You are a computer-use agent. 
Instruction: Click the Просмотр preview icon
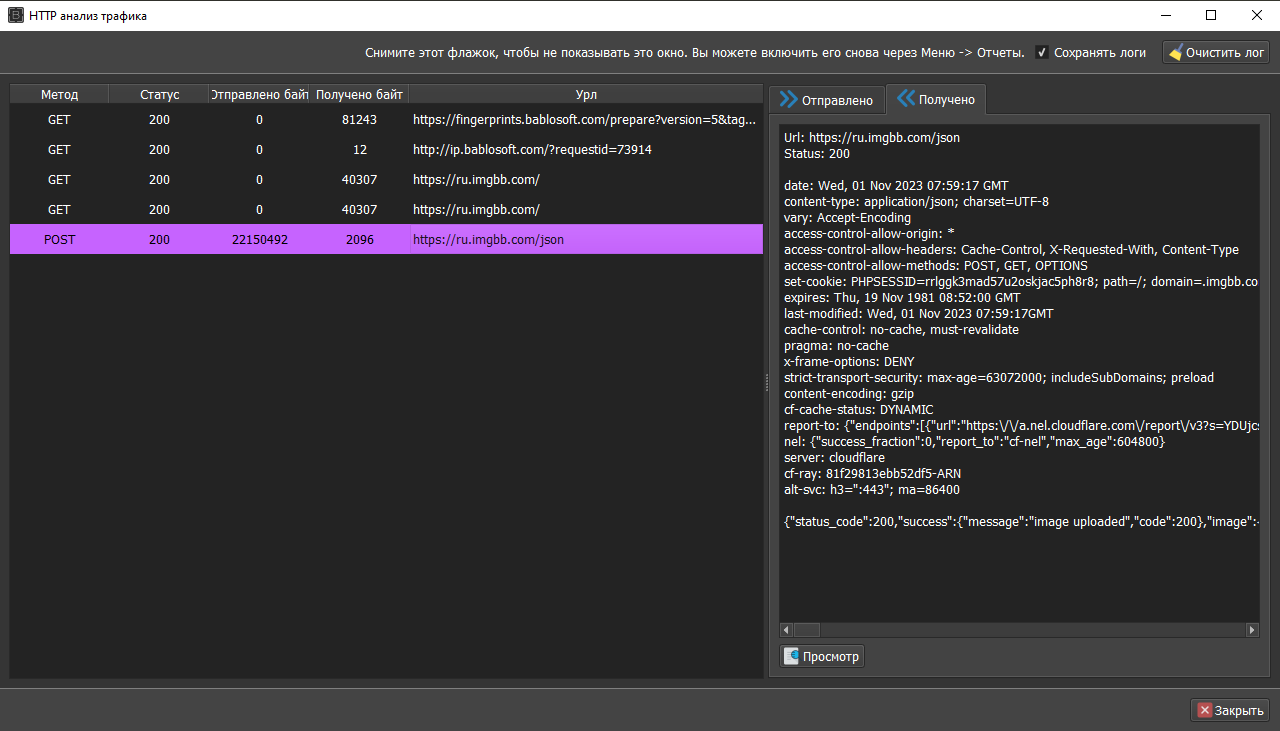(x=791, y=657)
